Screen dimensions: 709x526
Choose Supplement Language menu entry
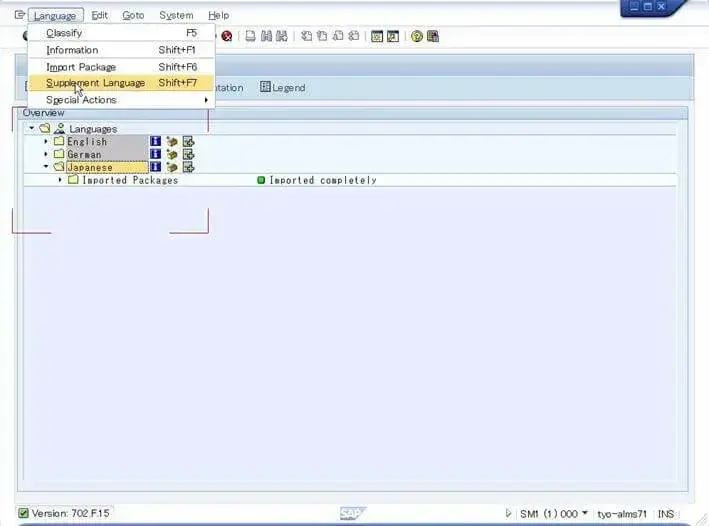point(121,83)
